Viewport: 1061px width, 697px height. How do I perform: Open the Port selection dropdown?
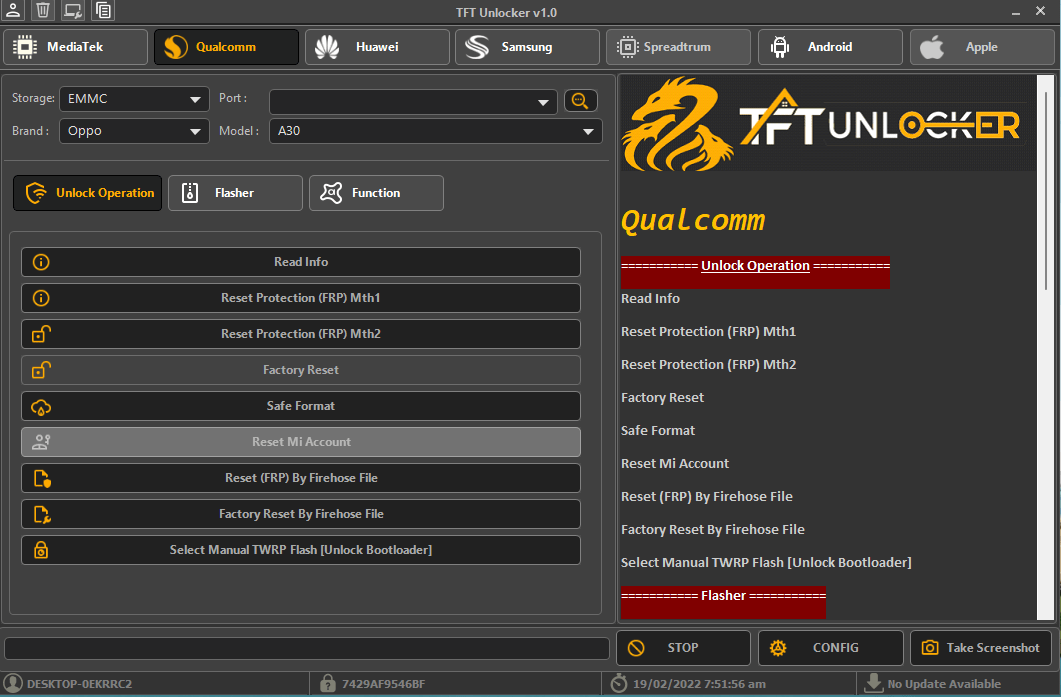[x=413, y=101]
